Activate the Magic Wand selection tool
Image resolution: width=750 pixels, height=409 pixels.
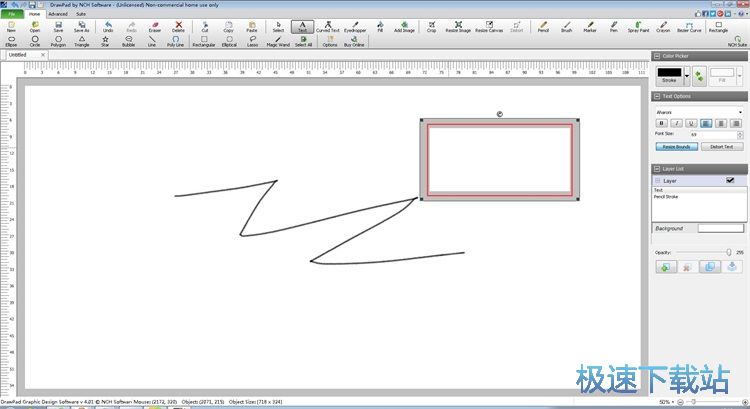point(277,41)
